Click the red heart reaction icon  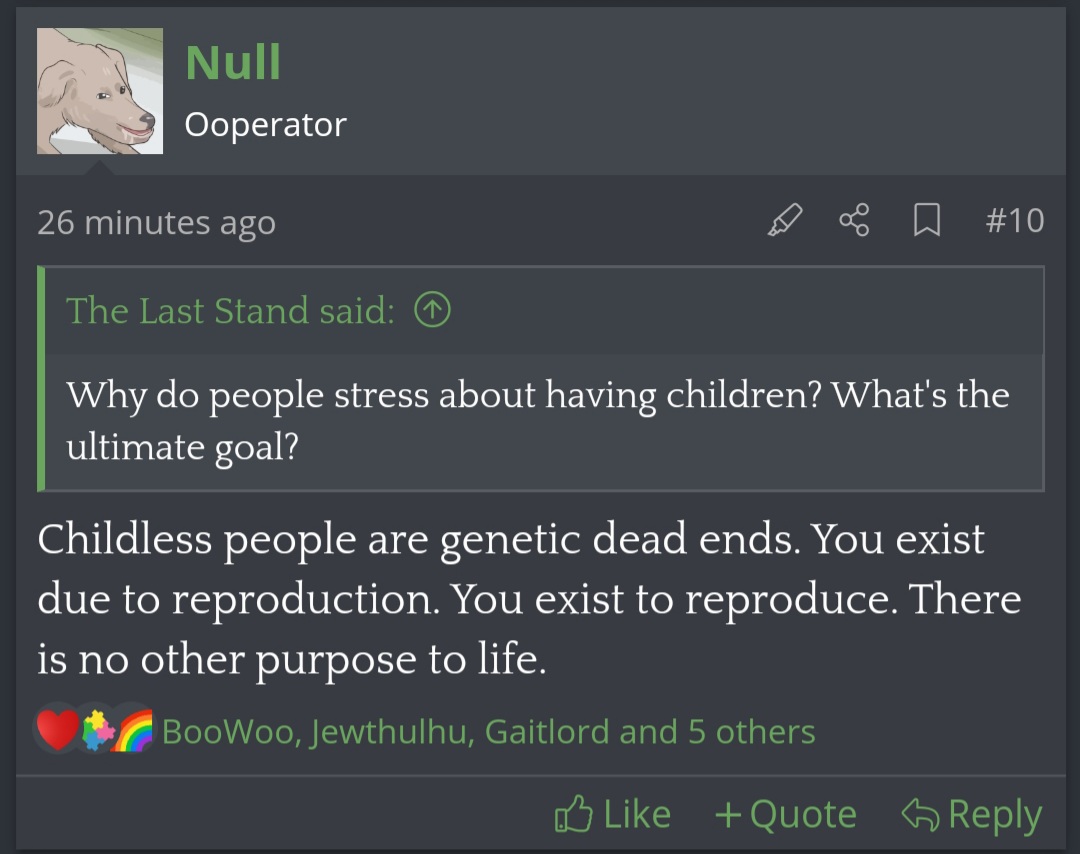(x=57, y=731)
